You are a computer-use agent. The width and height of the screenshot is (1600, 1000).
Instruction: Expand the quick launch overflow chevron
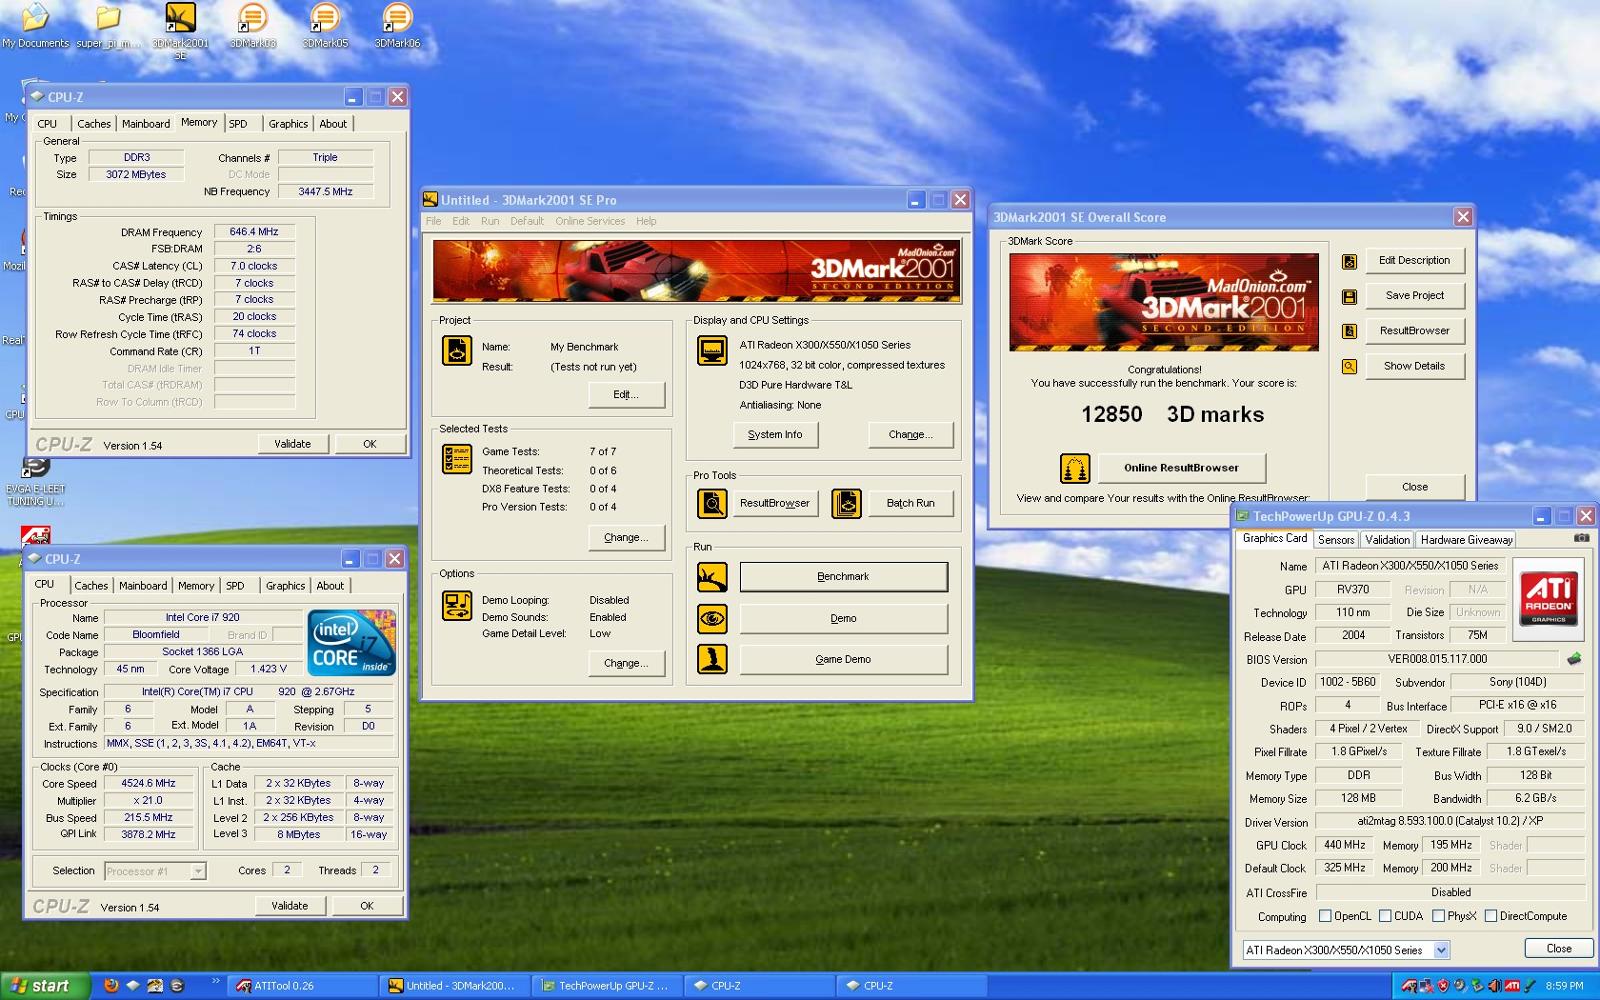pyautogui.click(x=215, y=983)
